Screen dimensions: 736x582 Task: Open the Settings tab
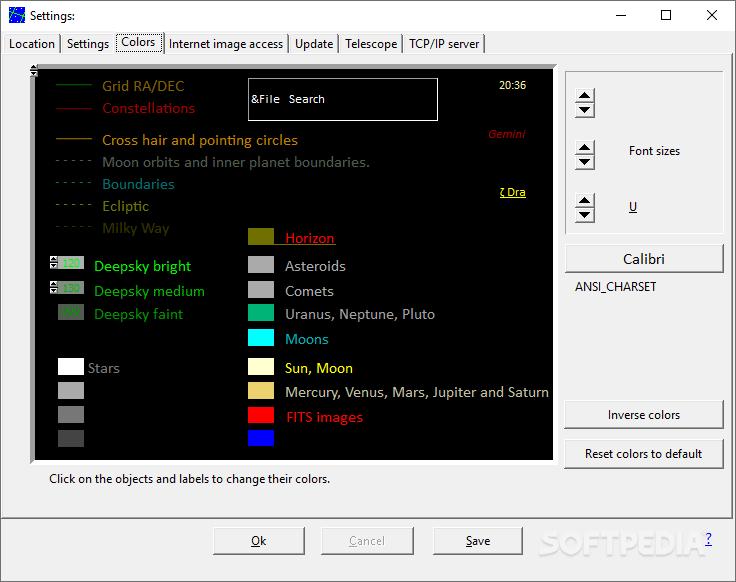tap(88, 44)
